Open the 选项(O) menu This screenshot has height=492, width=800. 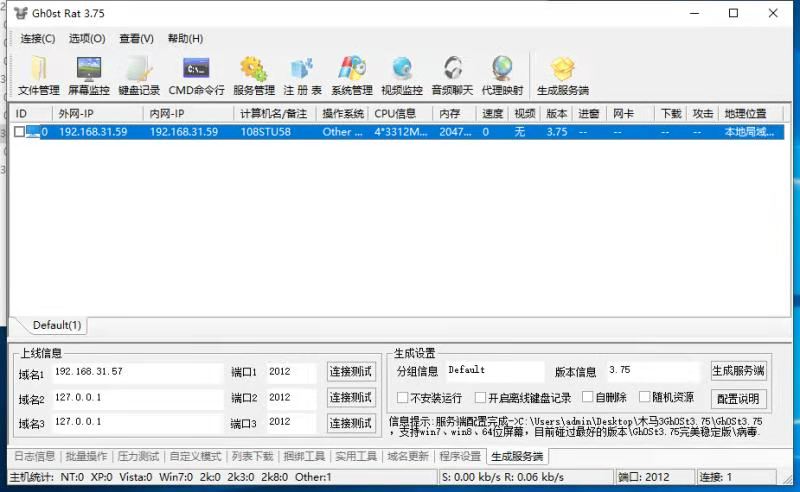[x=87, y=39]
